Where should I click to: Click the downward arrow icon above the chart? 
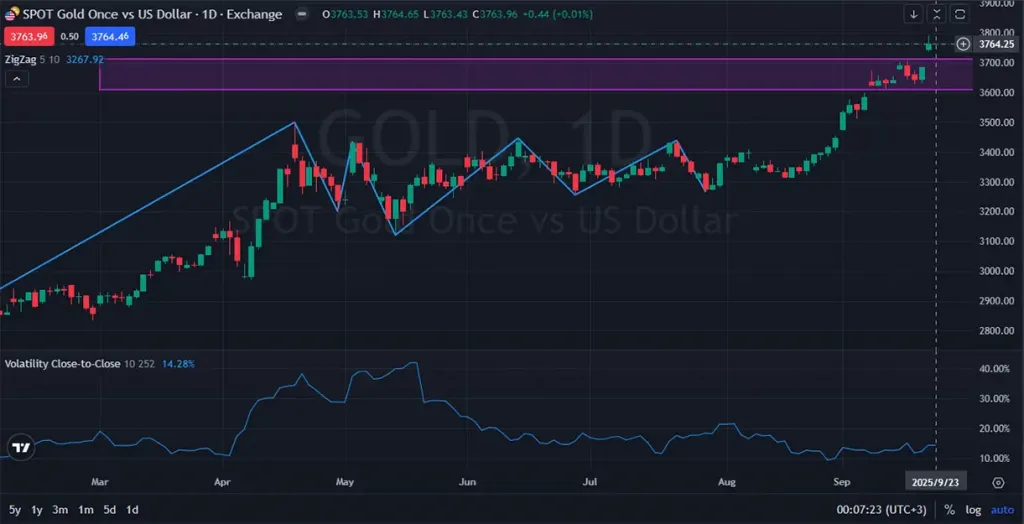pyautogui.click(x=914, y=14)
